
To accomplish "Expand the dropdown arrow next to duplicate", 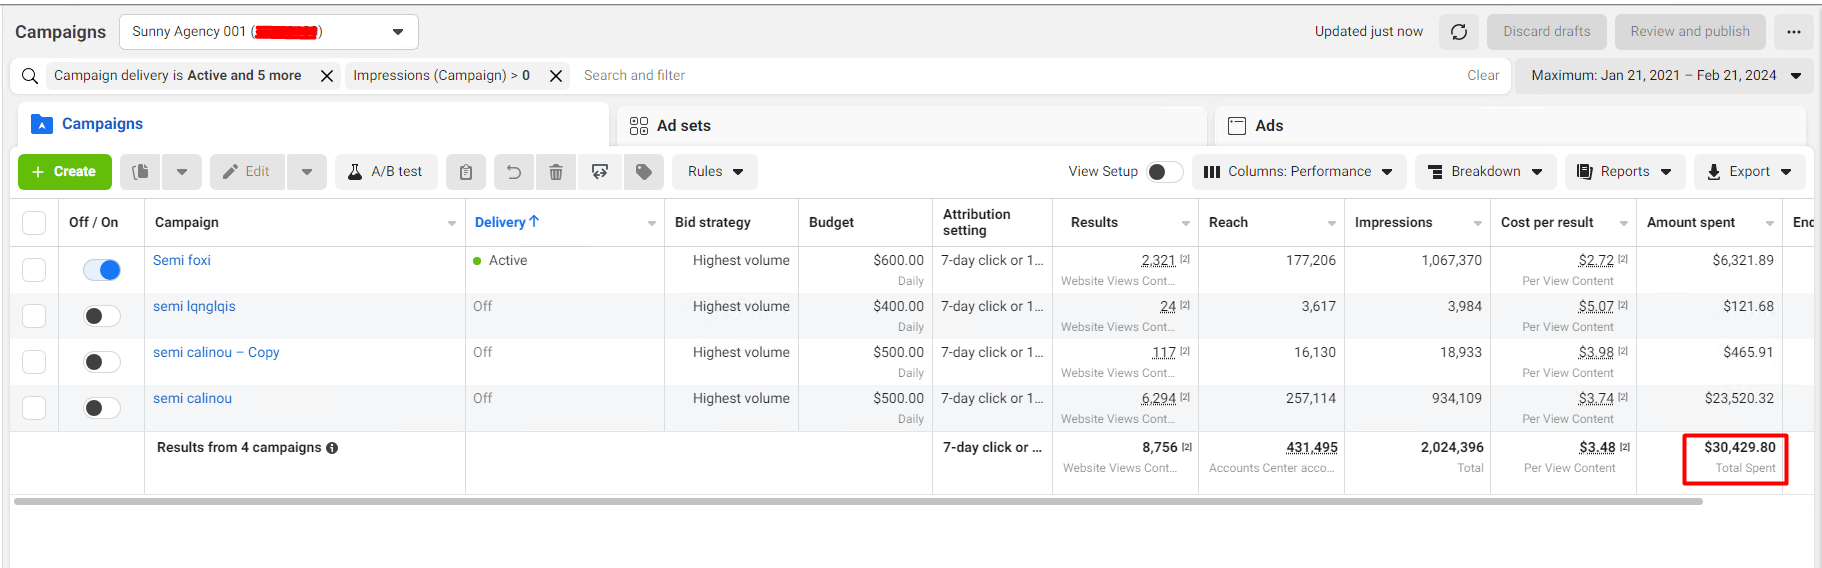I will coord(182,172).
